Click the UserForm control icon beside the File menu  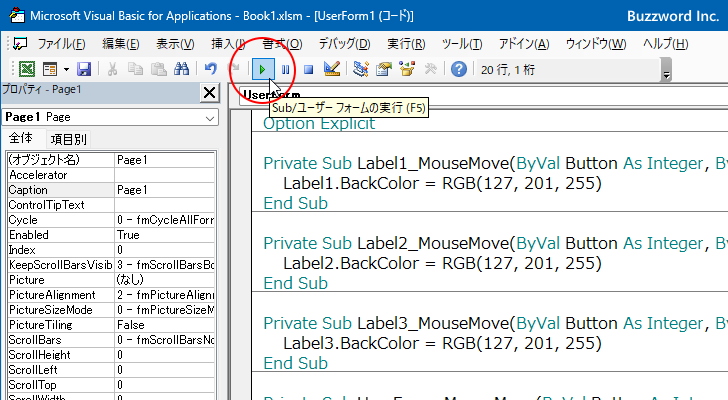pos(20,44)
